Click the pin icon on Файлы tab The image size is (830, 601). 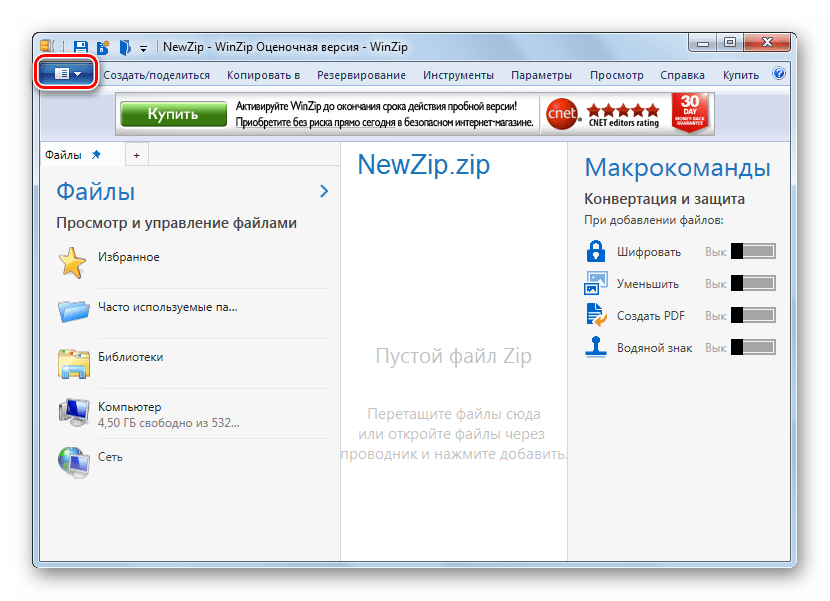[96, 155]
